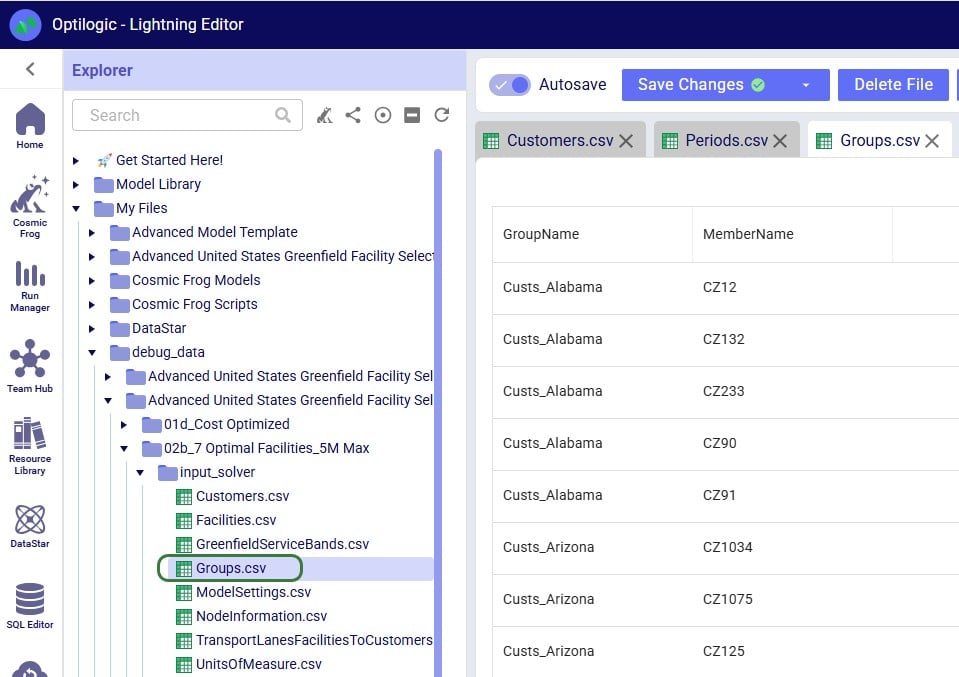959x677 pixels.
Task: Select the CZ1075 cell
Action: [x=792, y=600]
